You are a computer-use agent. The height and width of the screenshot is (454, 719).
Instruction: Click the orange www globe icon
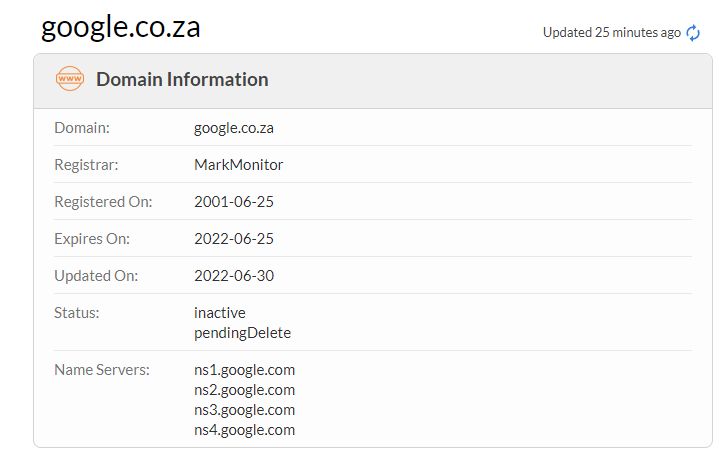point(70,79)
